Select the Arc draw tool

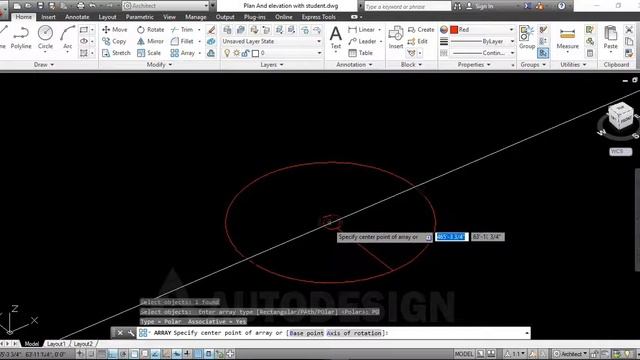click(x=67, y=38)
